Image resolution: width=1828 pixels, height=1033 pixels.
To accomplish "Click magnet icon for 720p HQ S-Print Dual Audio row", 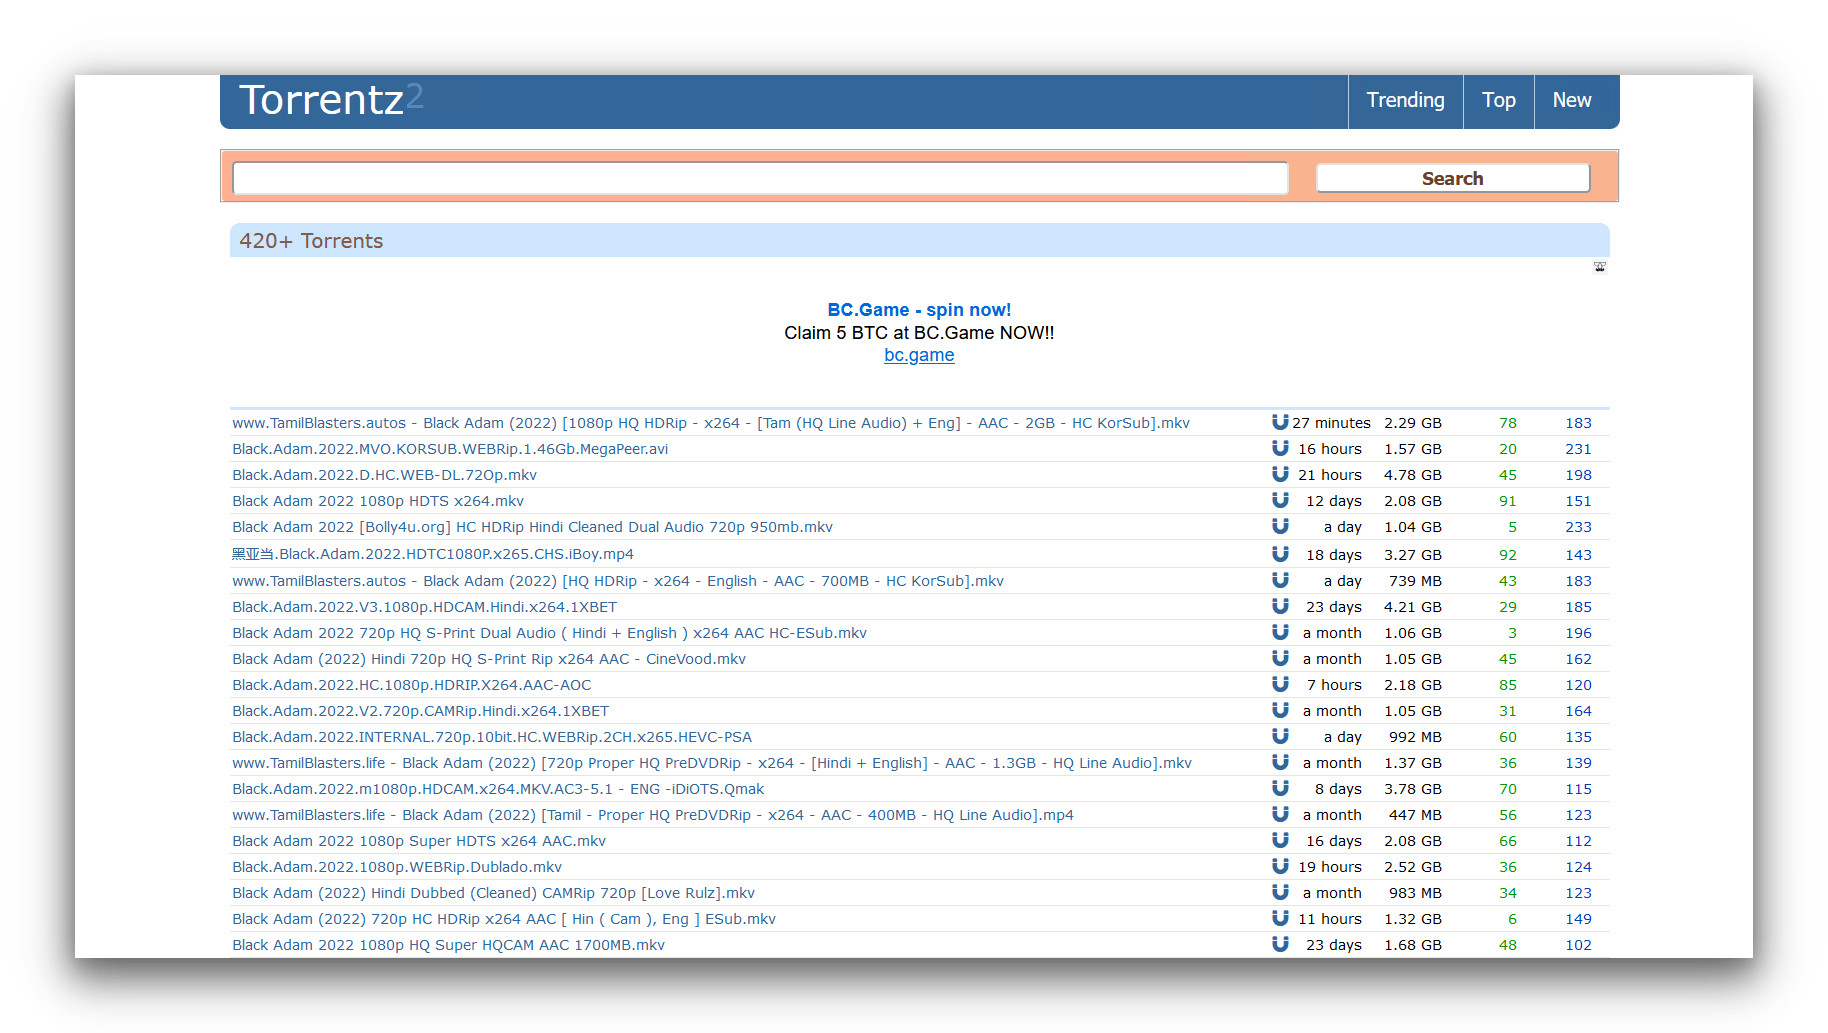I will coord(1280,632).
